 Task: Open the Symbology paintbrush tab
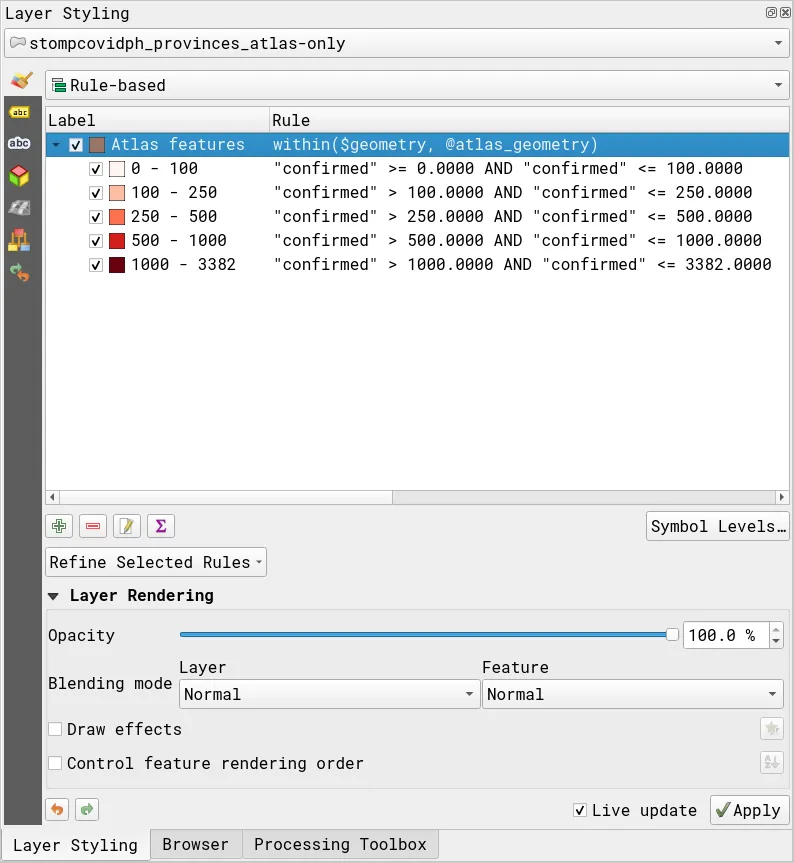[20, 81]
